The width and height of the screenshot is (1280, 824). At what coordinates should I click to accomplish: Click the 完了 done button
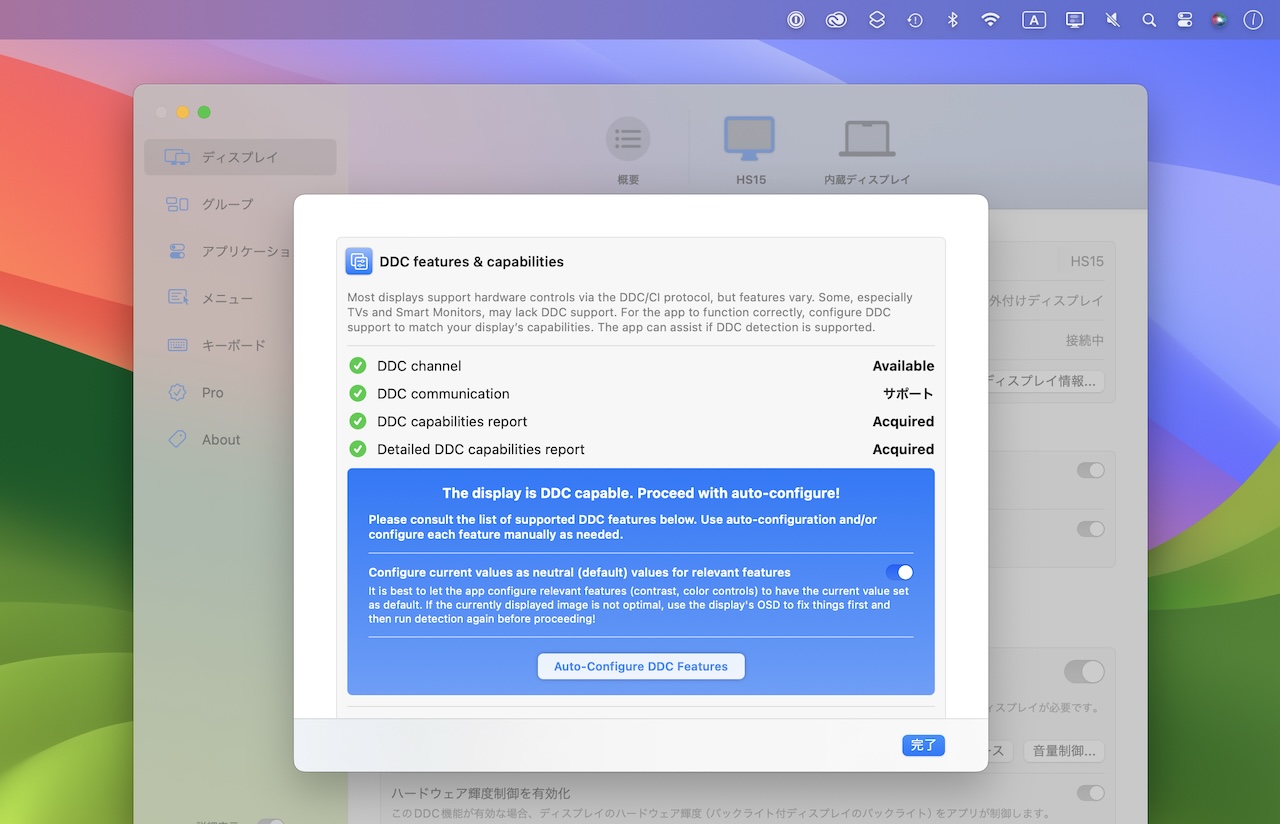[923, 745]
